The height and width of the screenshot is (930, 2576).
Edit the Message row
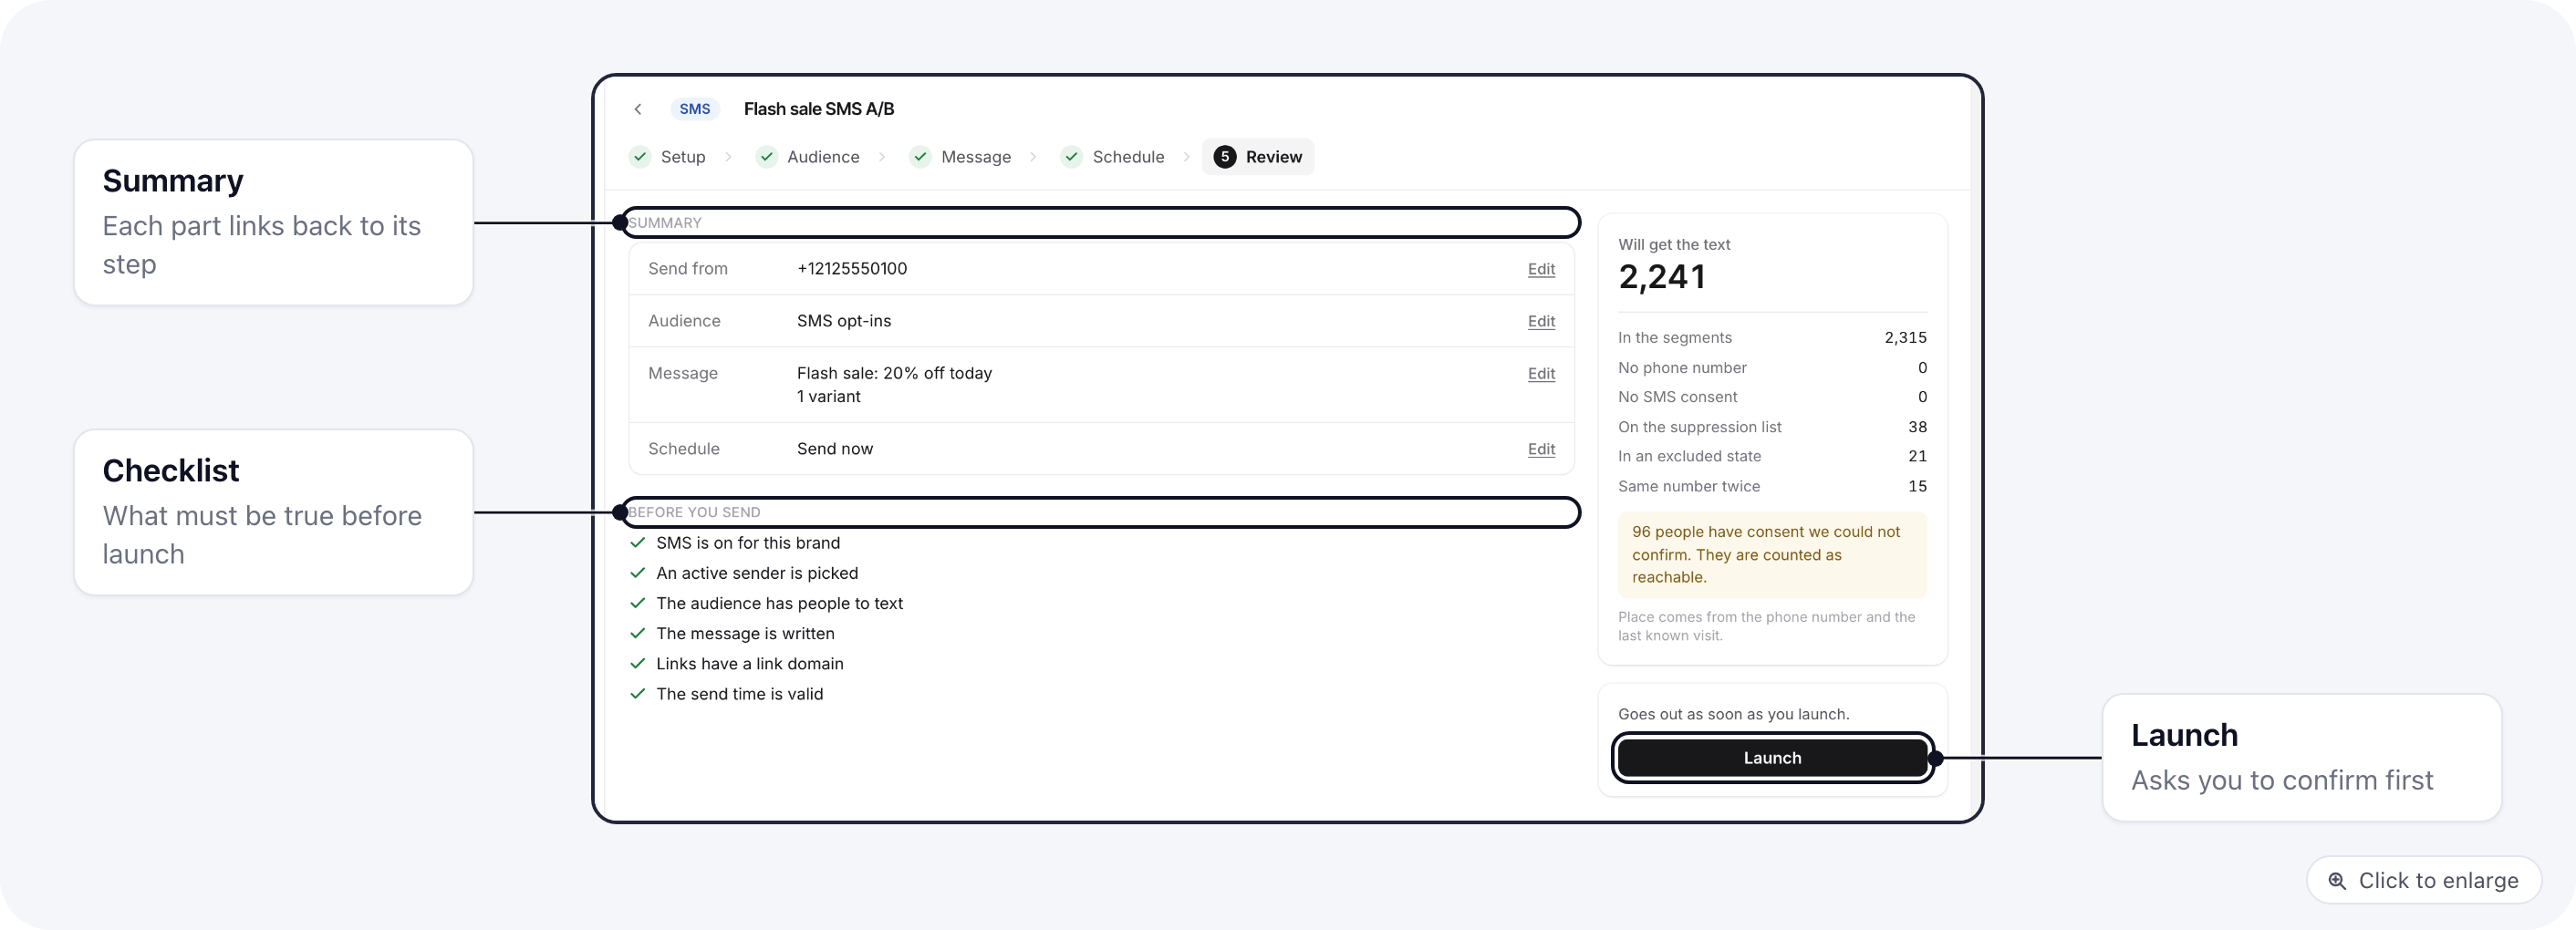point(1541,373)
